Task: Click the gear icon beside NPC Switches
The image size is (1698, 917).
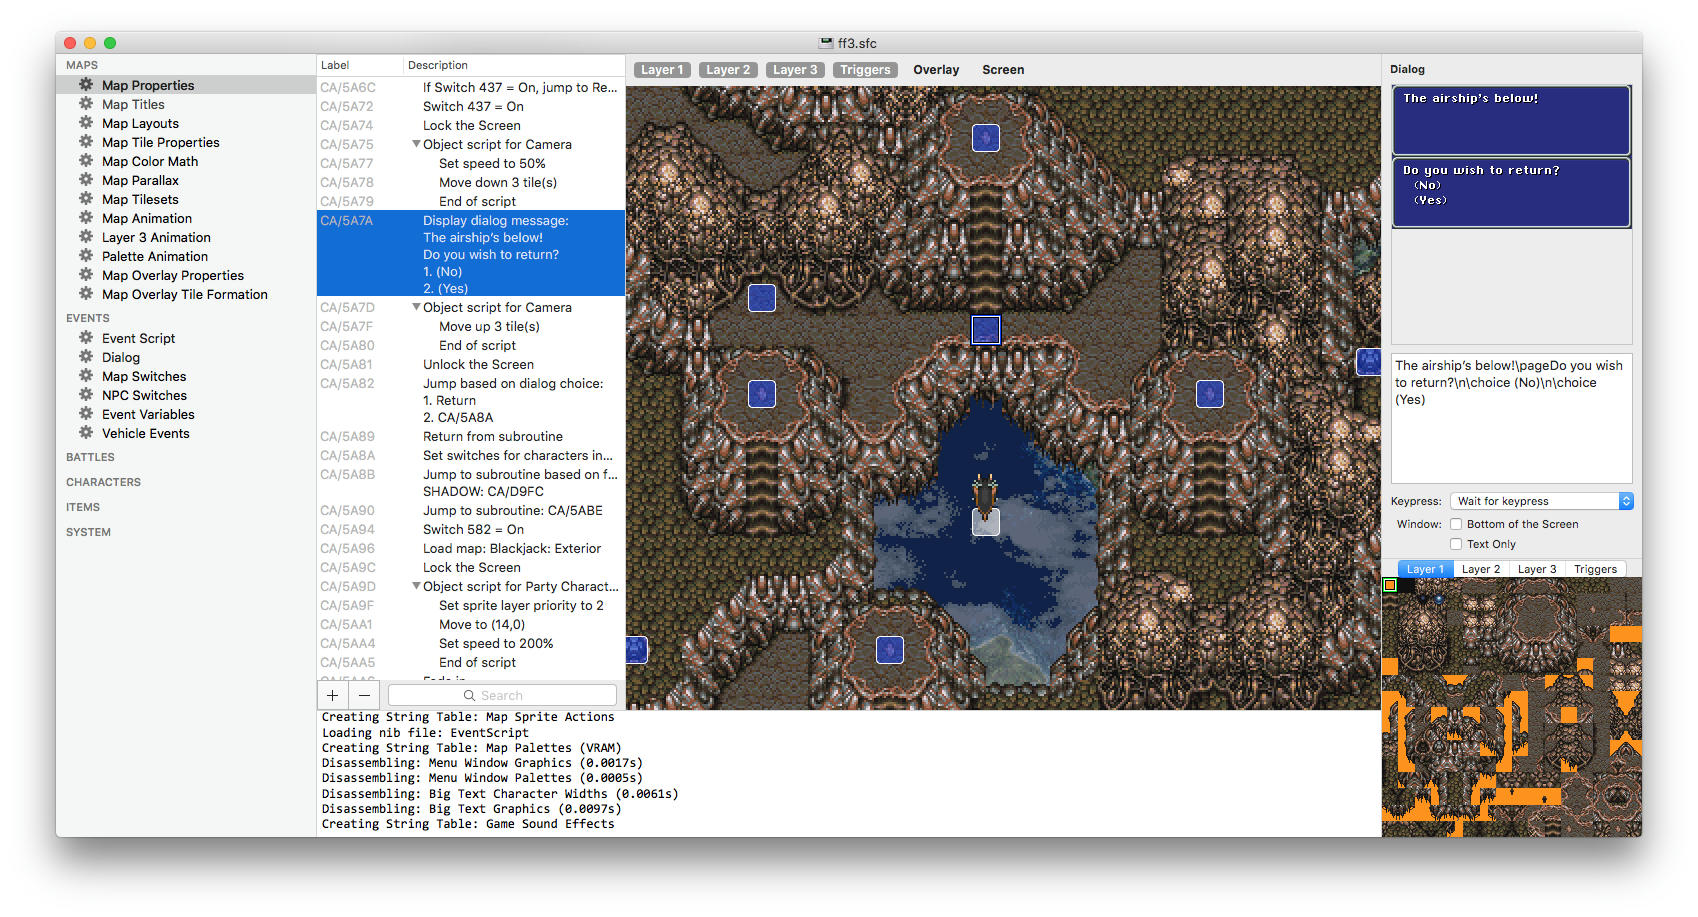Action: (x=86, y=395)
